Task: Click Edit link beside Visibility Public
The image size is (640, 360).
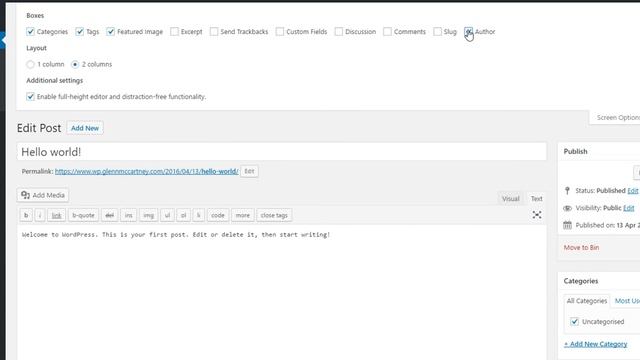Action: [x=629, y=208]
